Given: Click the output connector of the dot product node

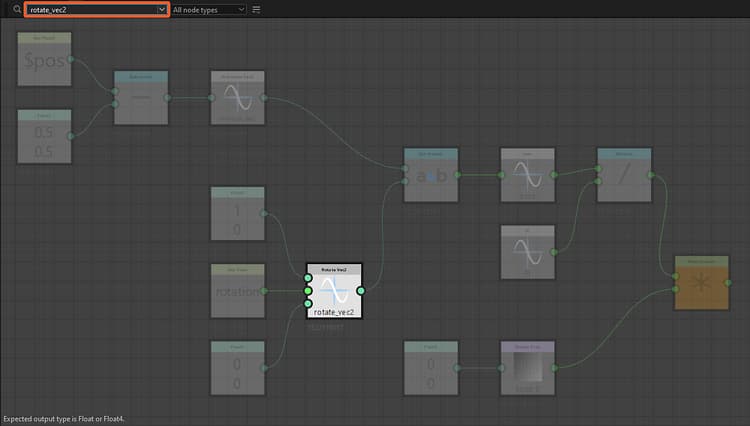Looking at the screenshot, I should click(457, 175).
